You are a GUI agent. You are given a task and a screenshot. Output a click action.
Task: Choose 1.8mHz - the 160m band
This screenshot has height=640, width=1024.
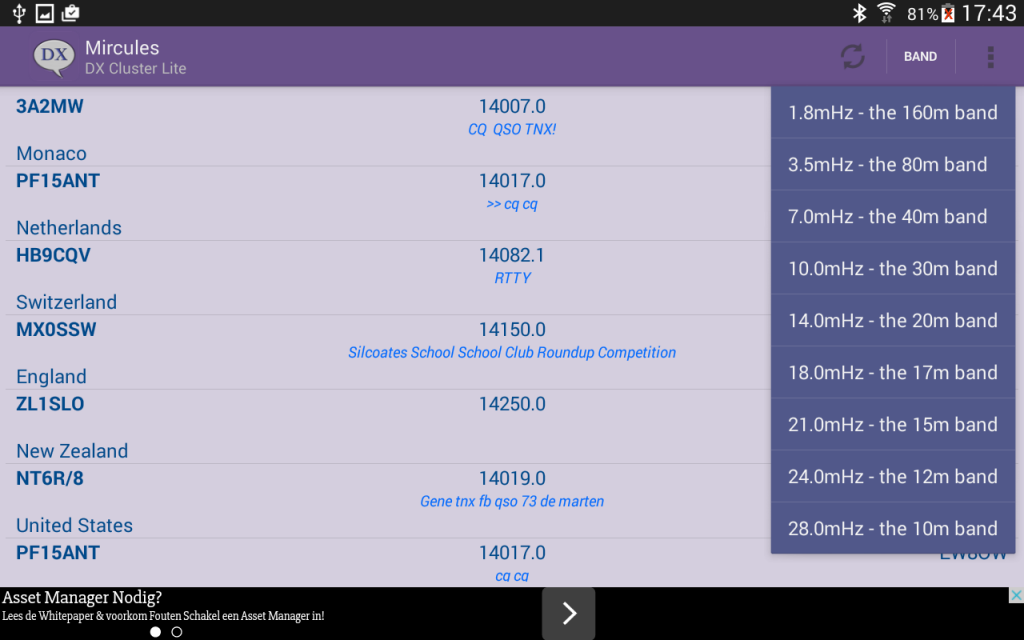tap(893, 112)
